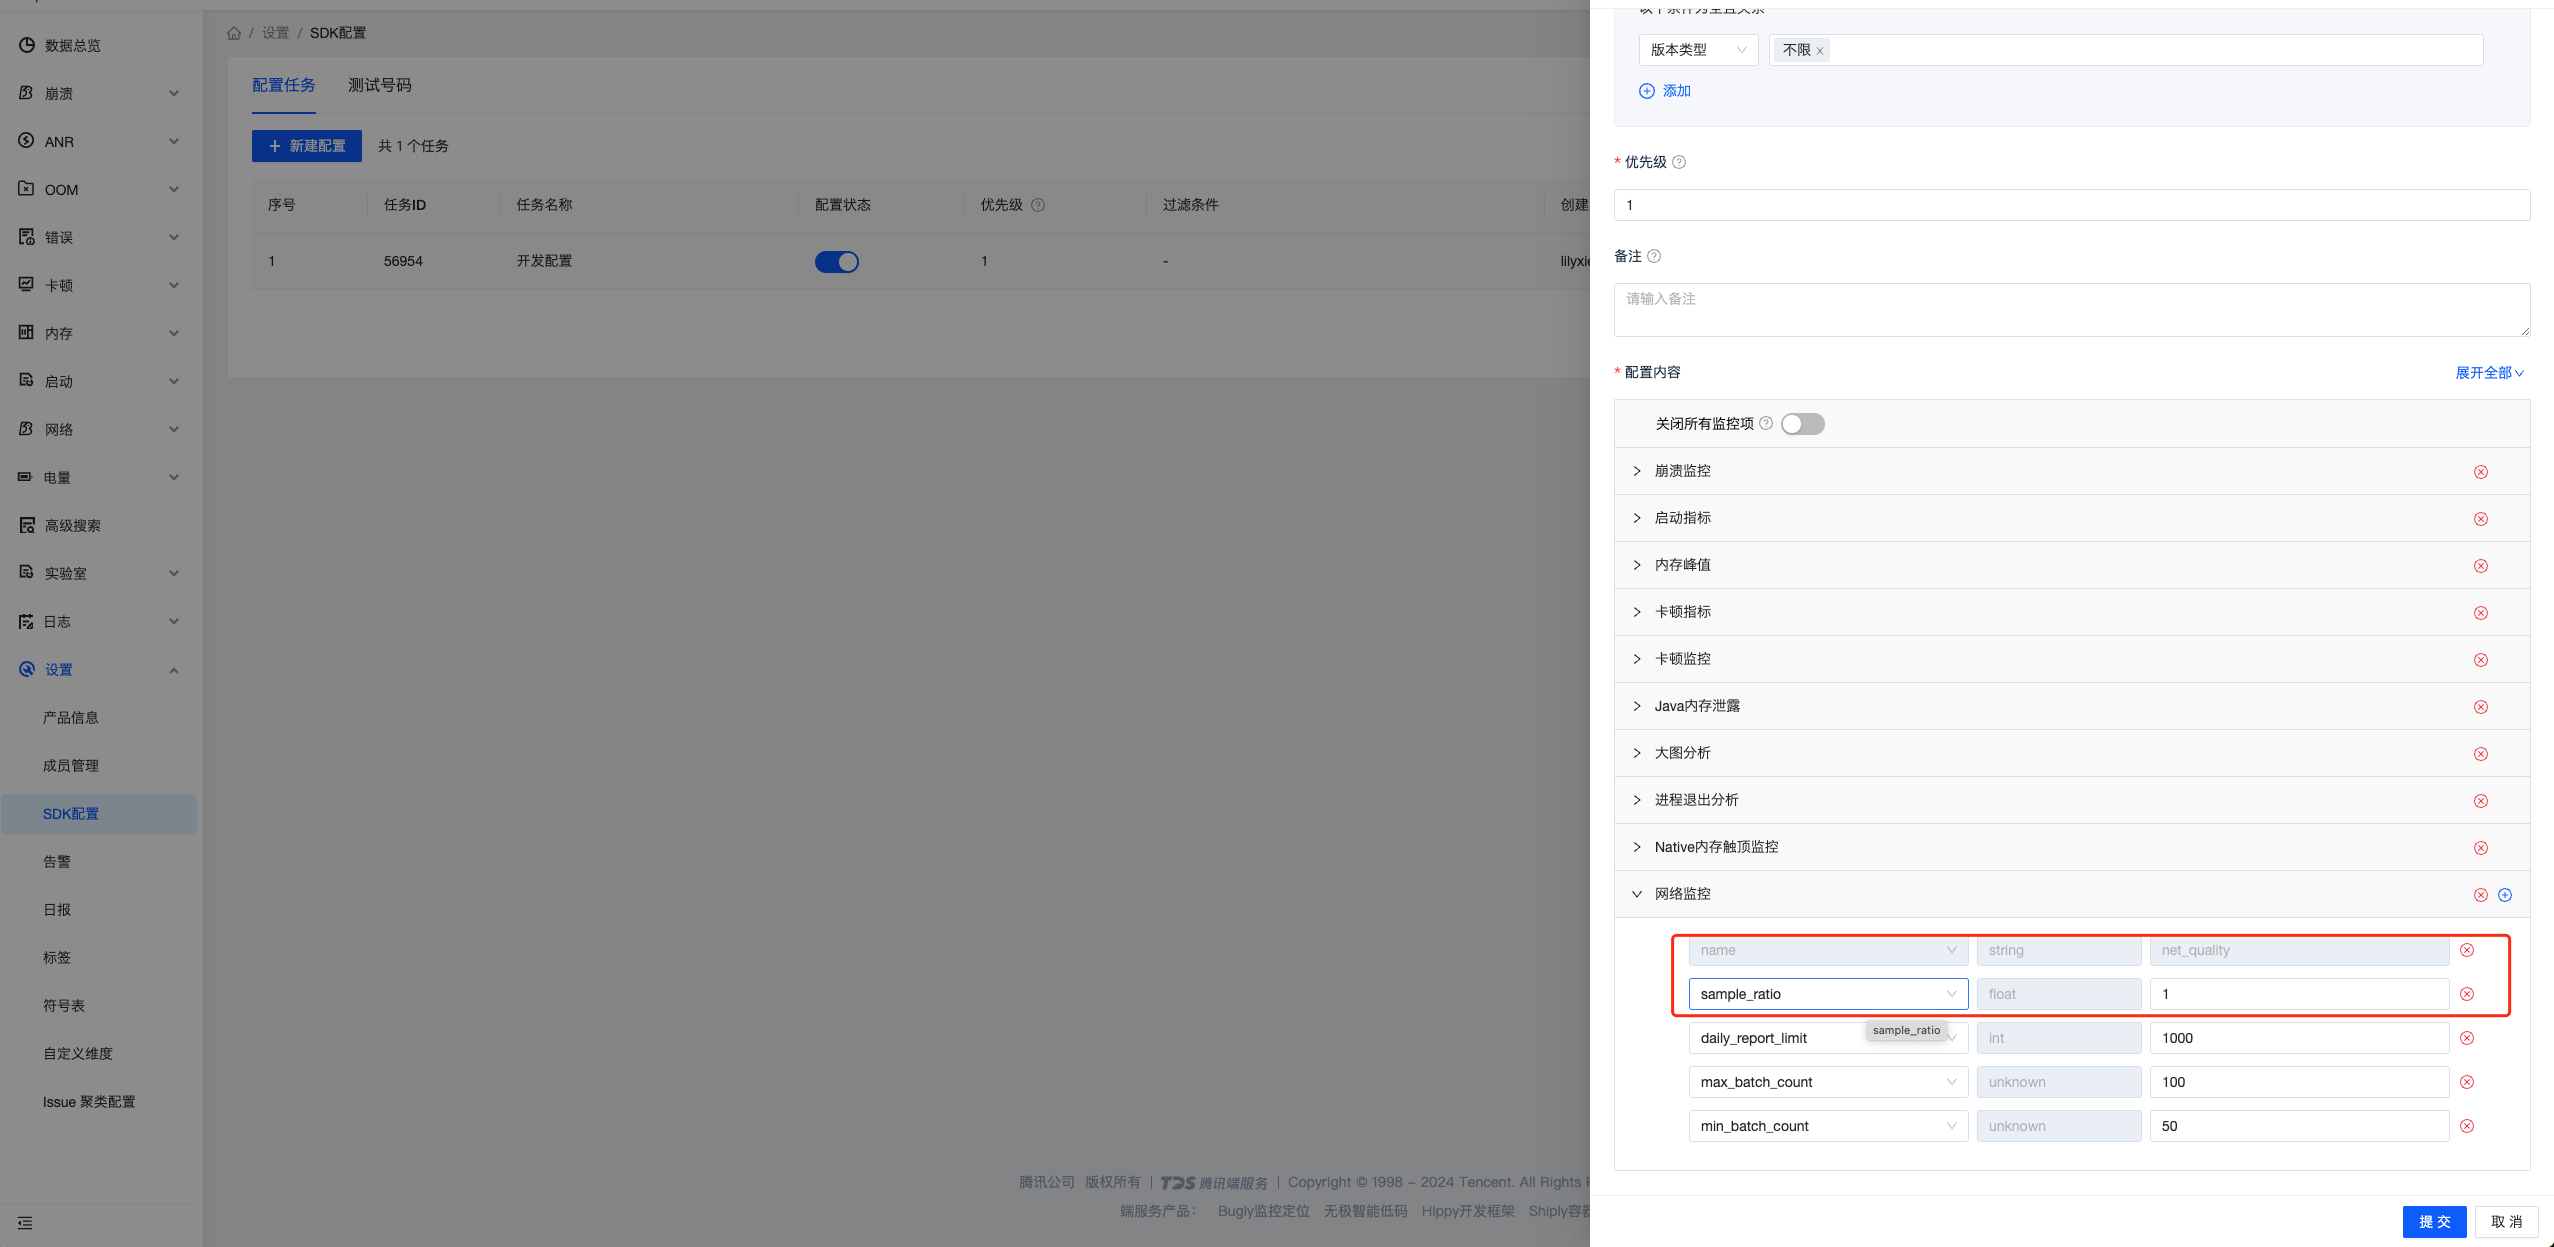Click the sidebar collapse icon at bottom left
Viewport: 2554px width, 1247px height.
coord(25,1223)
